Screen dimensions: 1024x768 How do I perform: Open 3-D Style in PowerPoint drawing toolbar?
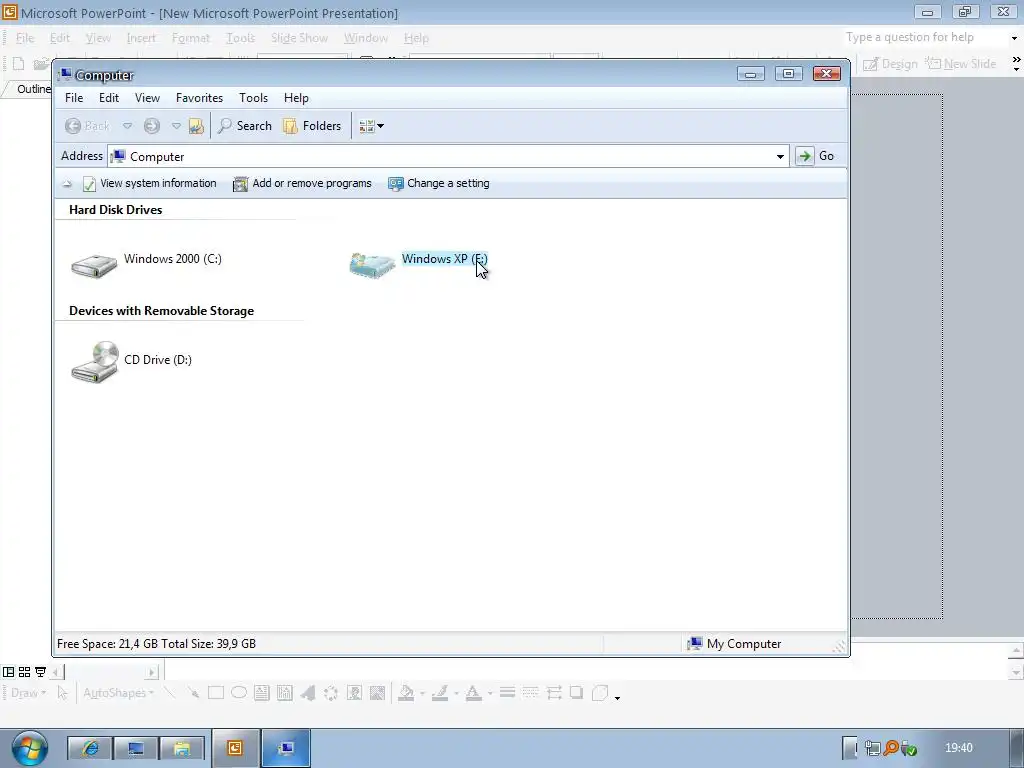pos(600,693)
